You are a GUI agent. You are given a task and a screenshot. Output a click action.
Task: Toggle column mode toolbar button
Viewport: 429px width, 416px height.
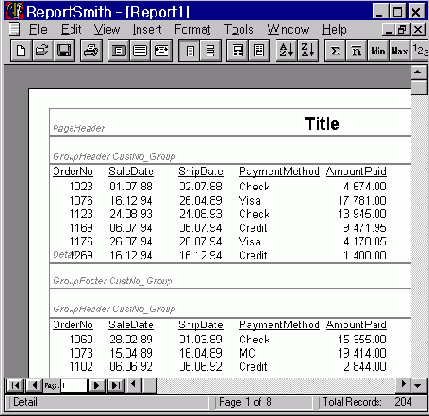pos(190,51)
